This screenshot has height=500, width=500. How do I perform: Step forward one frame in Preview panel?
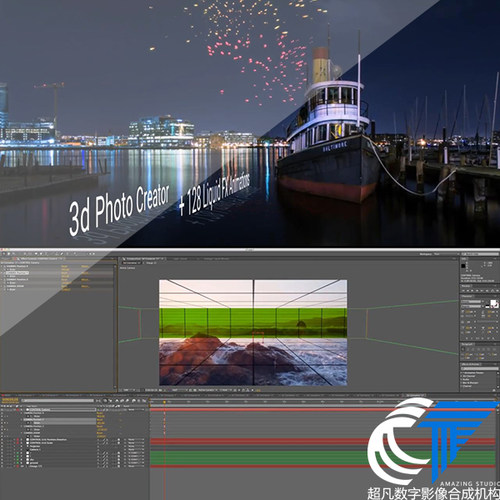pyautogui.click(x=477, y=291)
